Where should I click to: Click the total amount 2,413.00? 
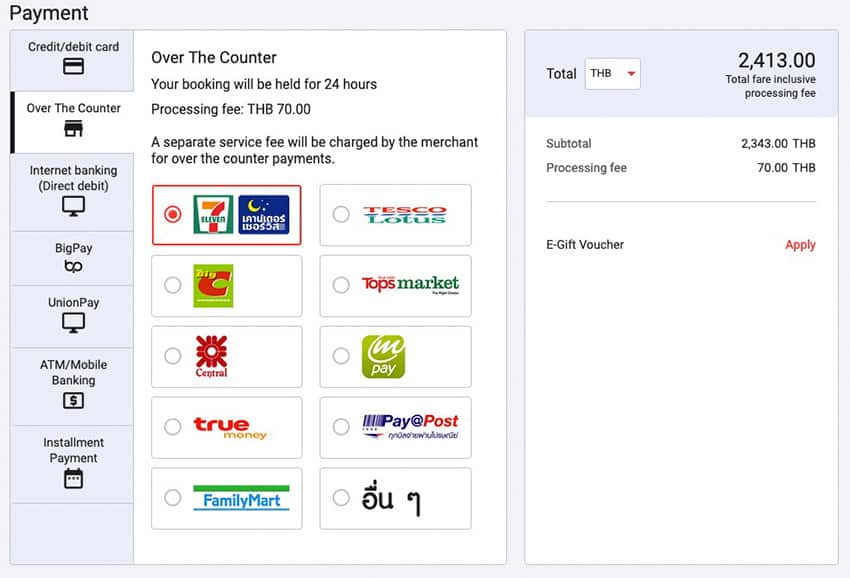776,60
